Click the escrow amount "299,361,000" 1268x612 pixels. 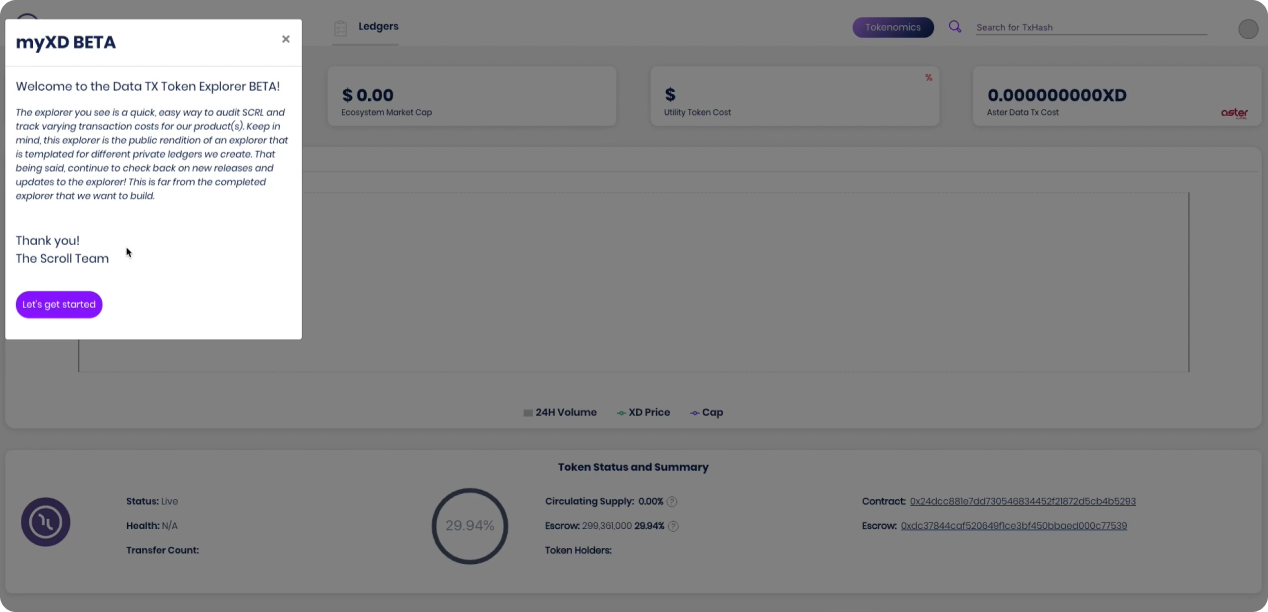pos(606,526)
